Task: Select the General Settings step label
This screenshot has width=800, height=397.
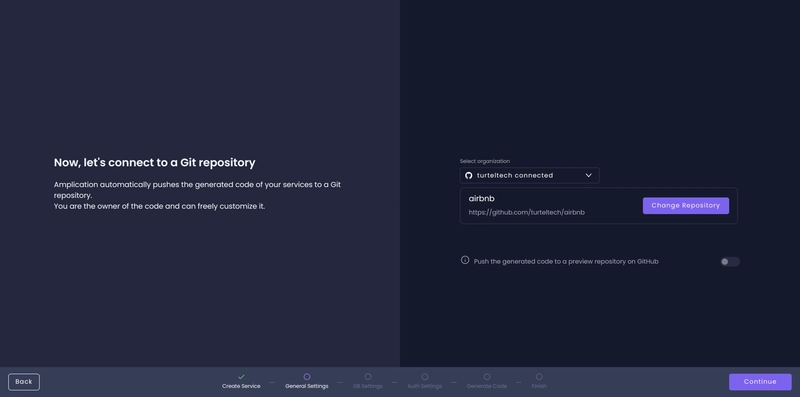Action: (x=307, y=386)
